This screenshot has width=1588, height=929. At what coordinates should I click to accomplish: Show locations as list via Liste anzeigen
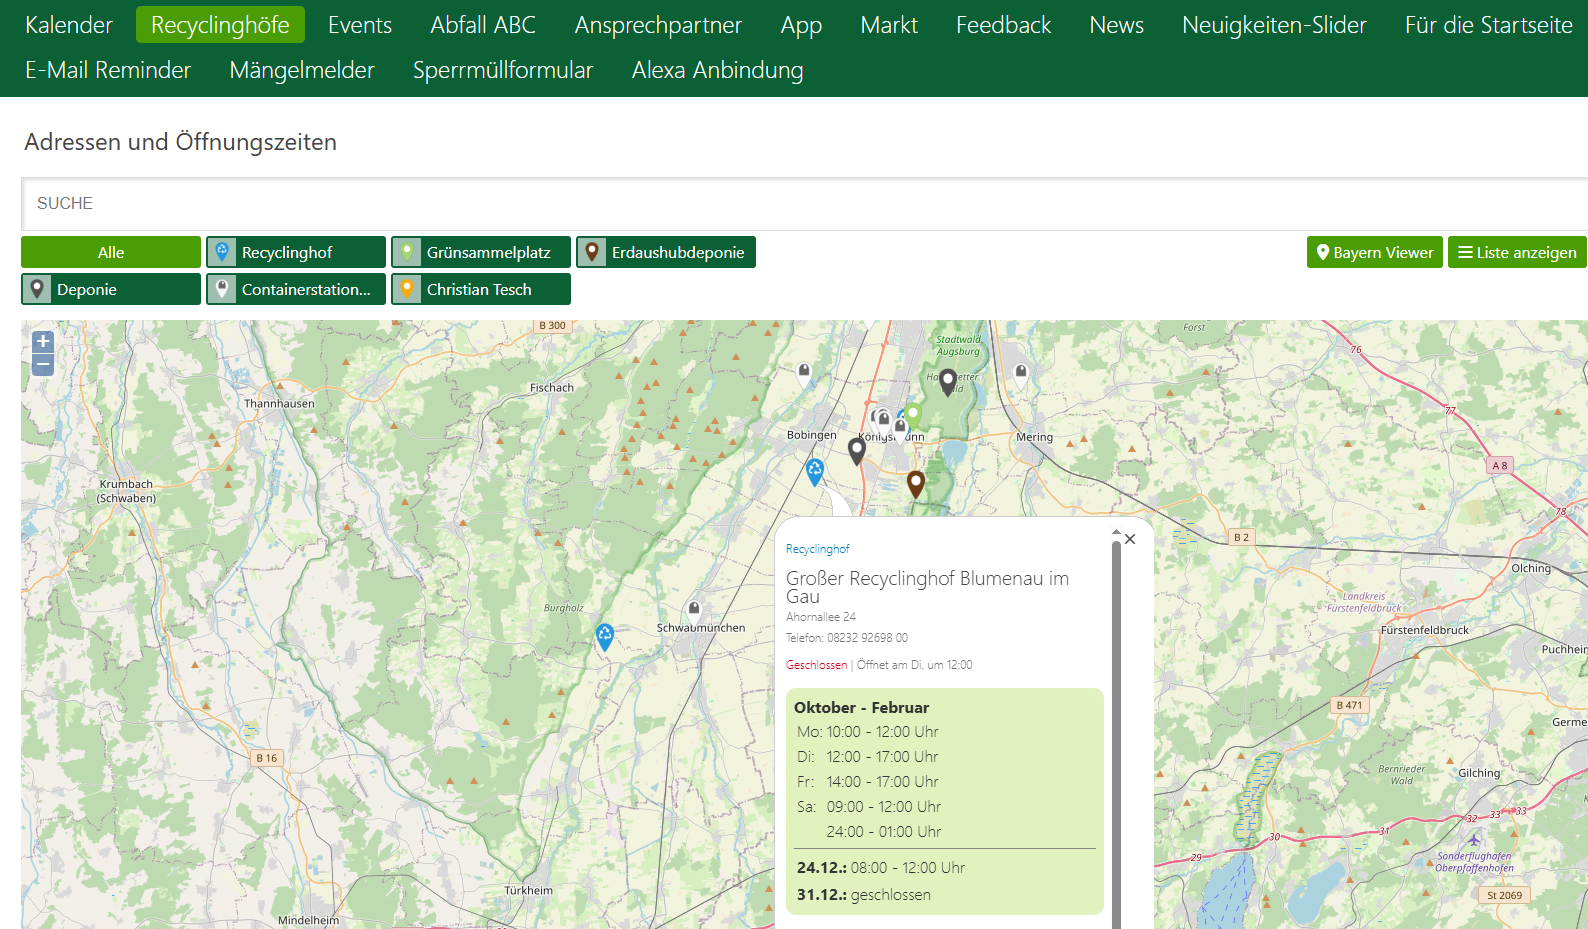click(1517, 252)
